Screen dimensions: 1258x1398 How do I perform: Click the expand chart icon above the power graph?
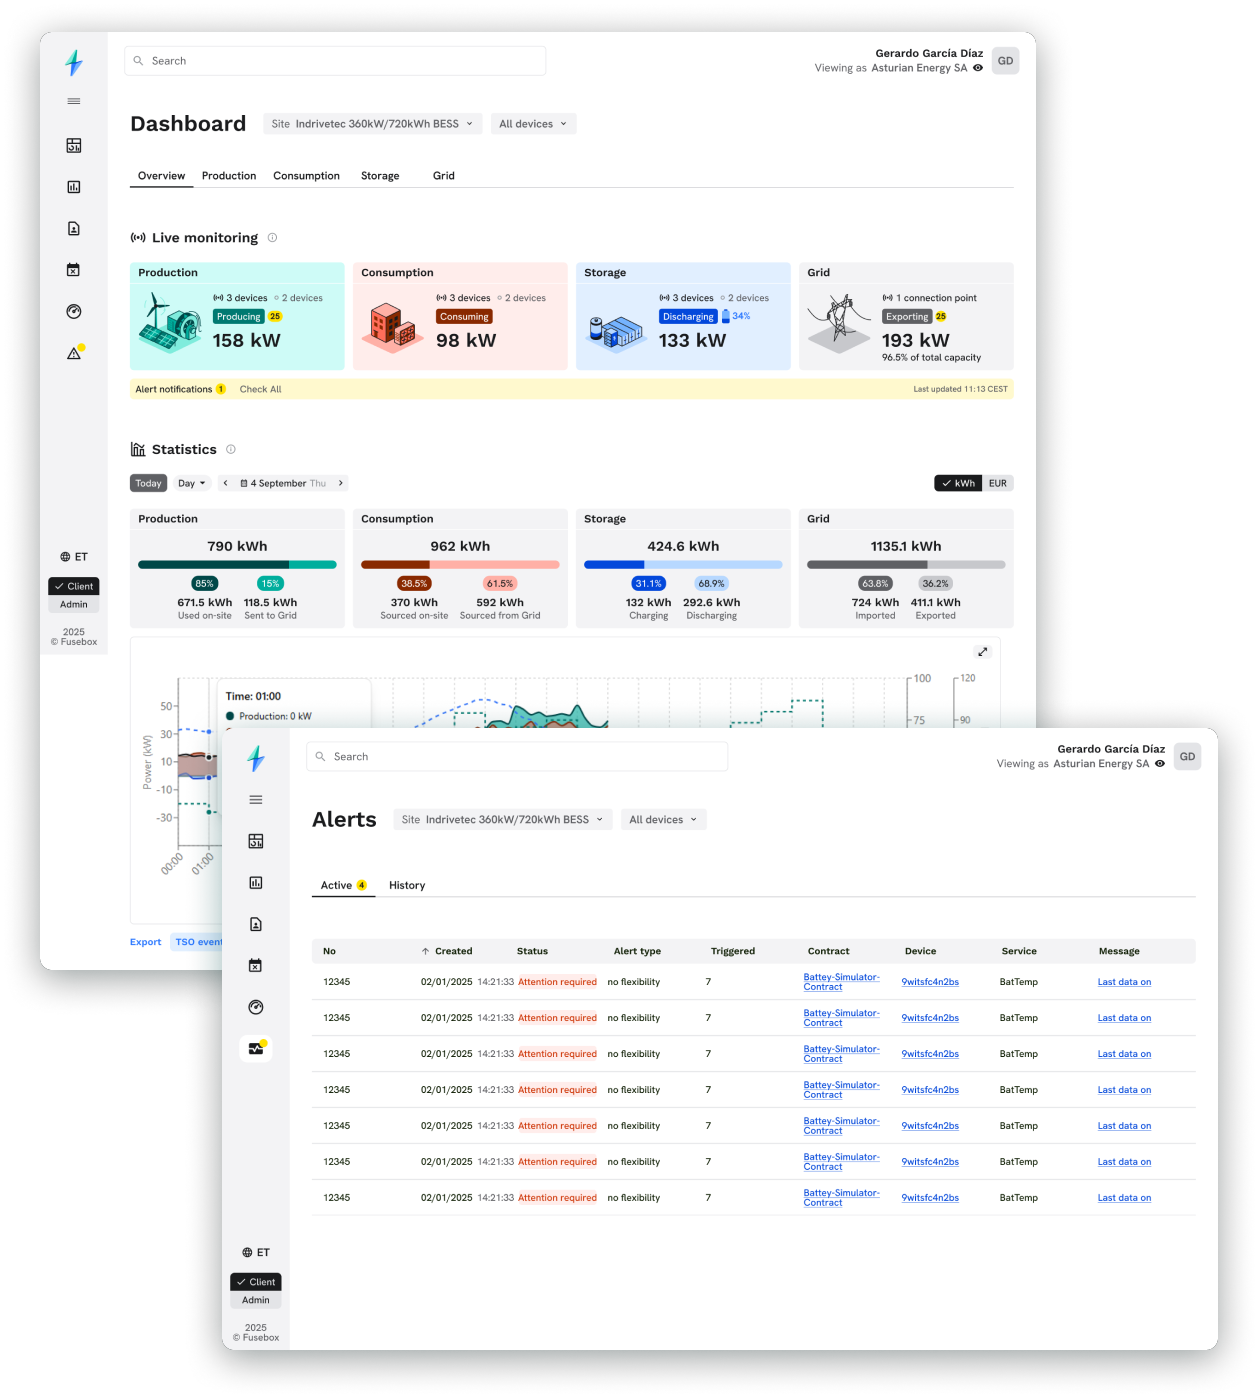[982, 652]
